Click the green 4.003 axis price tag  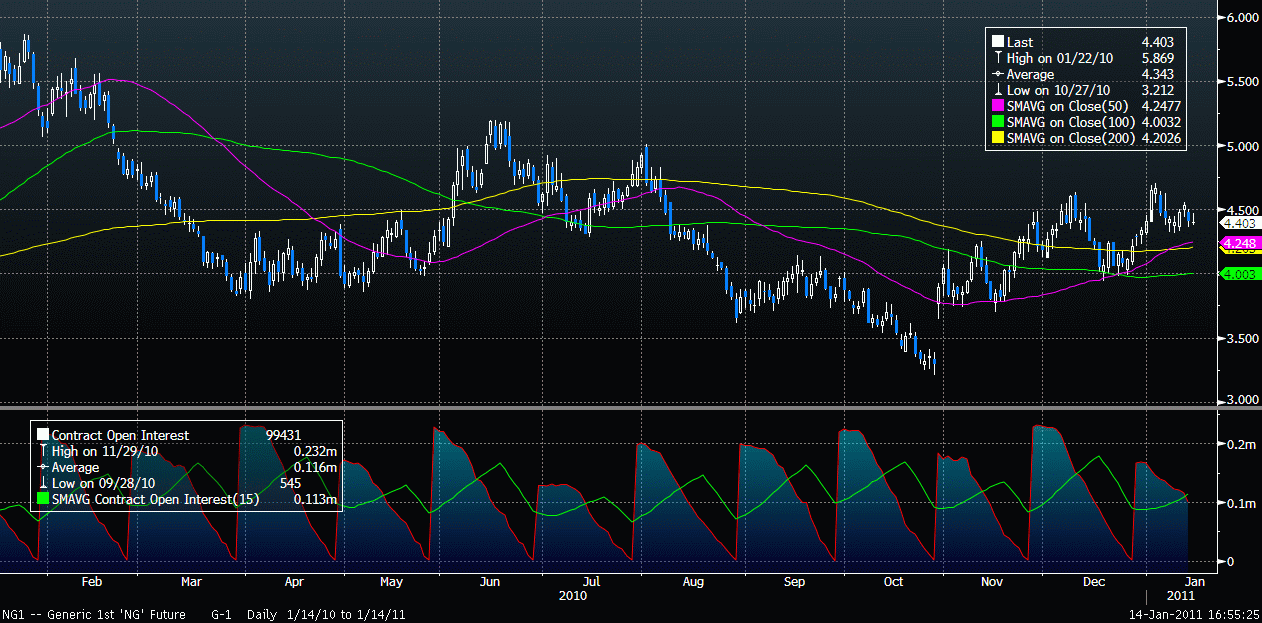tap(1240, 274)
